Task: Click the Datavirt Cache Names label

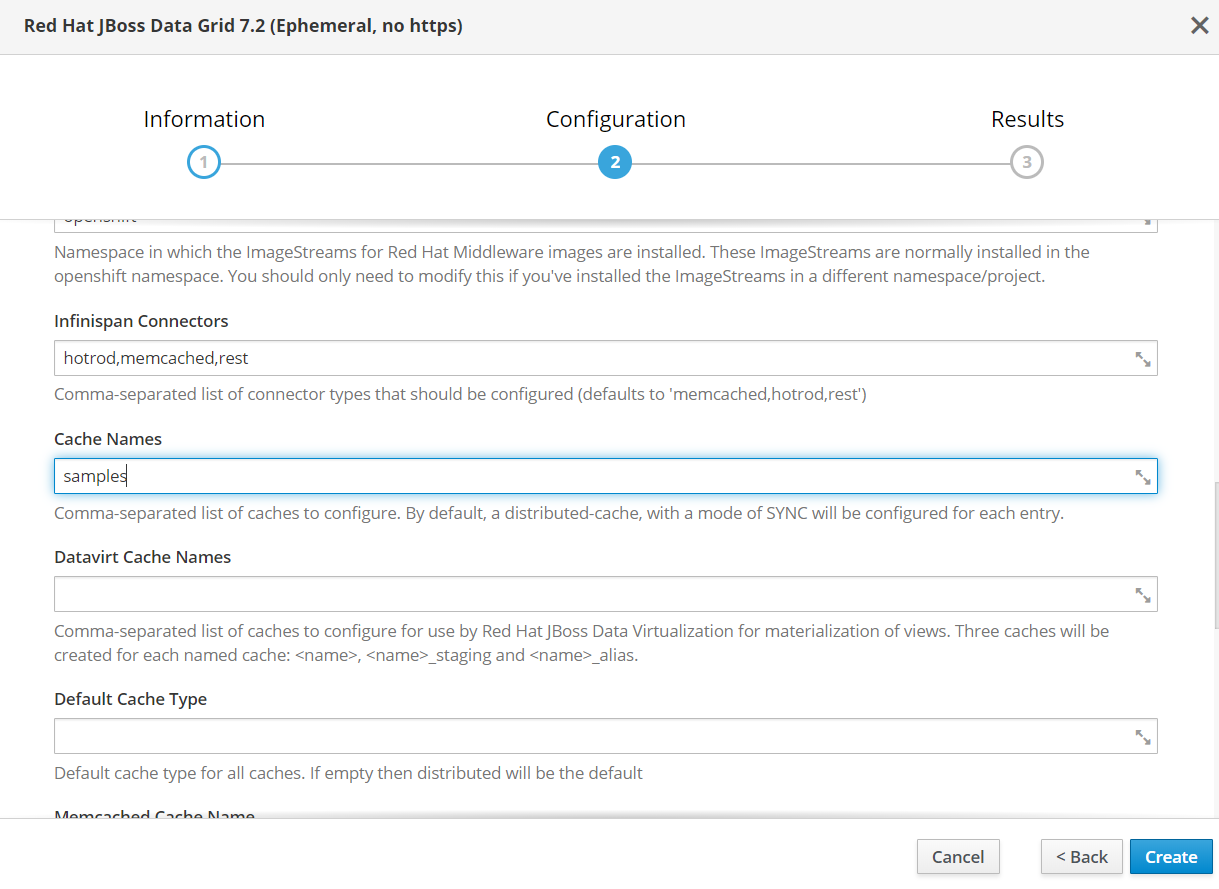Action: point(142,557)
